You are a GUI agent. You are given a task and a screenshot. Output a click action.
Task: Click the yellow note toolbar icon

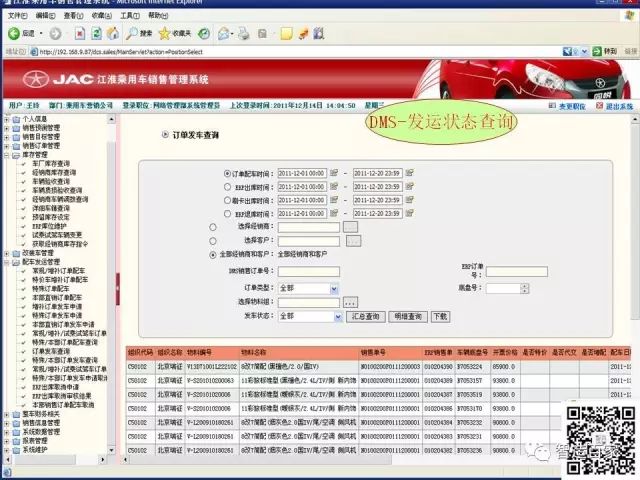(x=286, y=33)
